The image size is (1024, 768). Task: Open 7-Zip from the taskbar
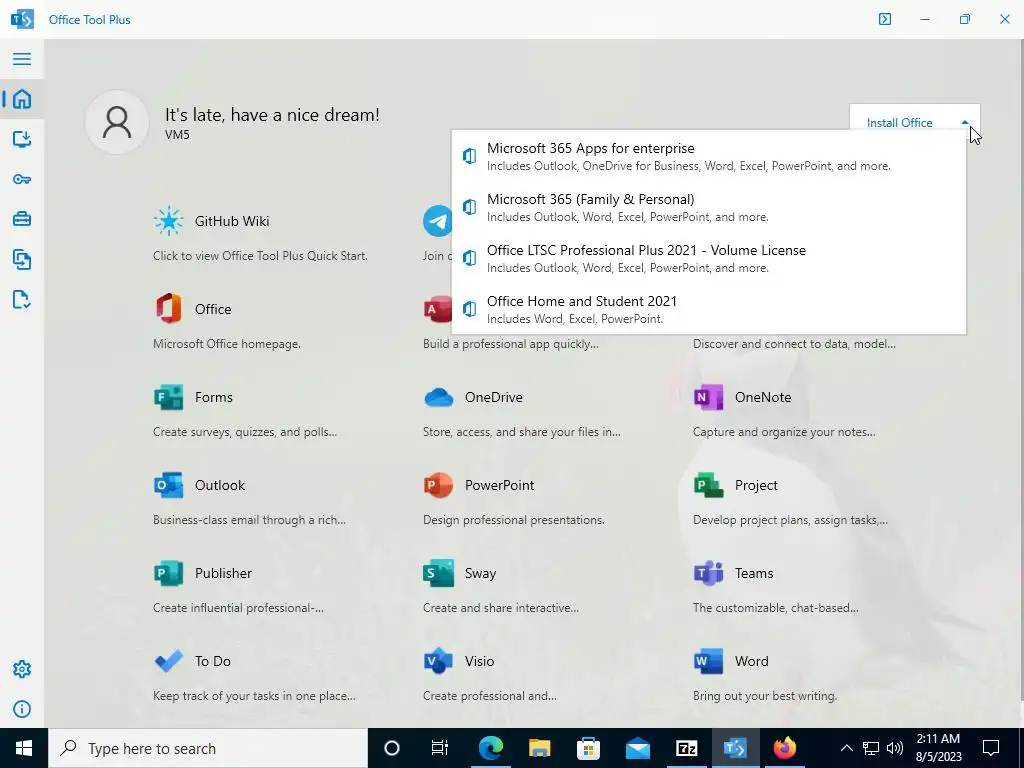(x=686, y=748)
